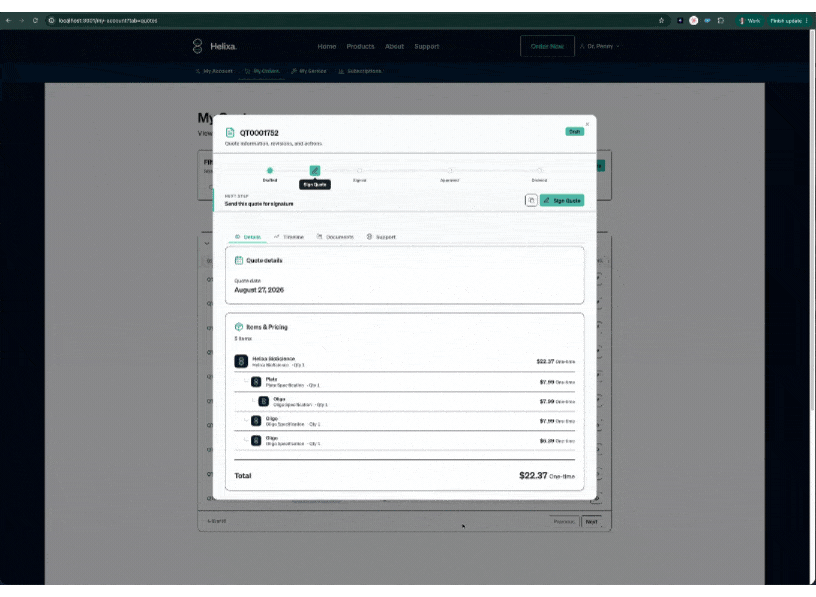Click the Helixa logo in the site header
This screenshot has height=597, width=816.
[214, 46]
